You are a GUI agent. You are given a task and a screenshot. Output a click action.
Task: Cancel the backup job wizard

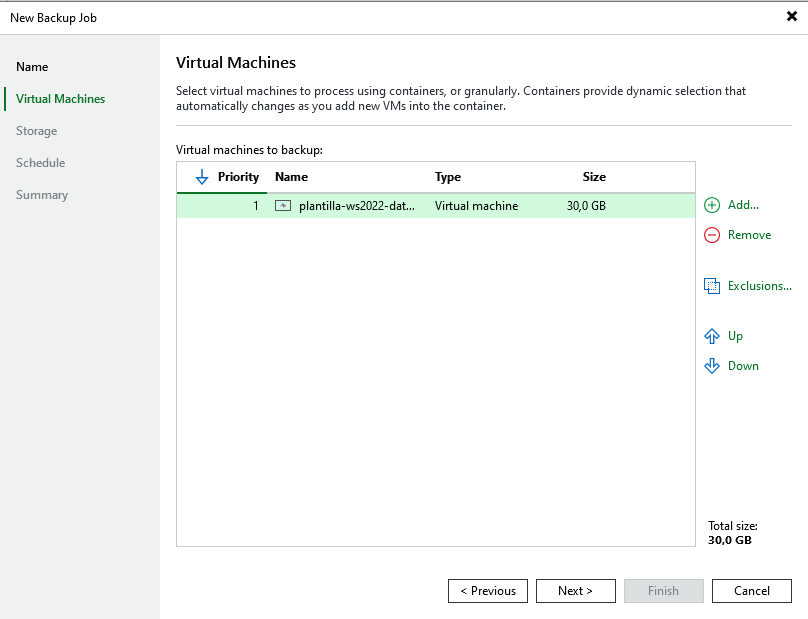(752, 591)
